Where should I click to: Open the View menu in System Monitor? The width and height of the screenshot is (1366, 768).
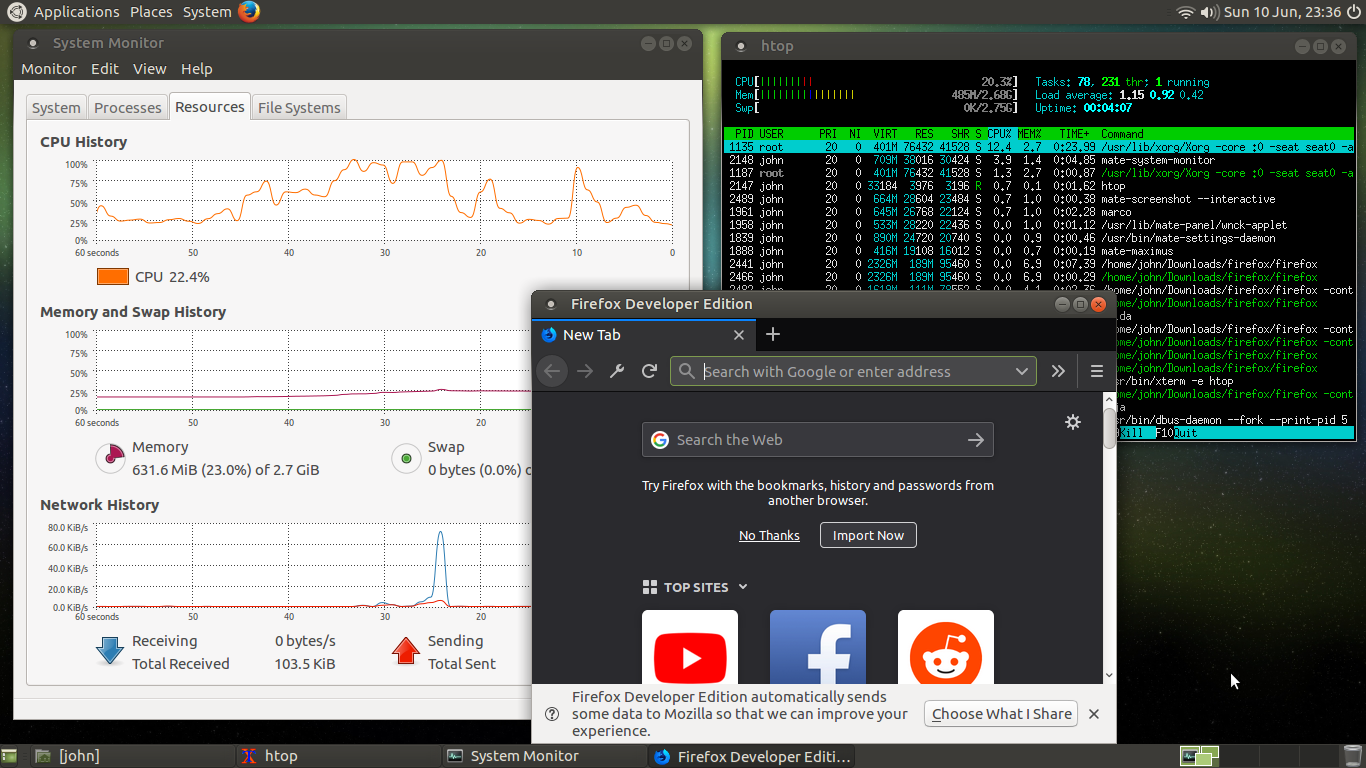click(150, 69)
